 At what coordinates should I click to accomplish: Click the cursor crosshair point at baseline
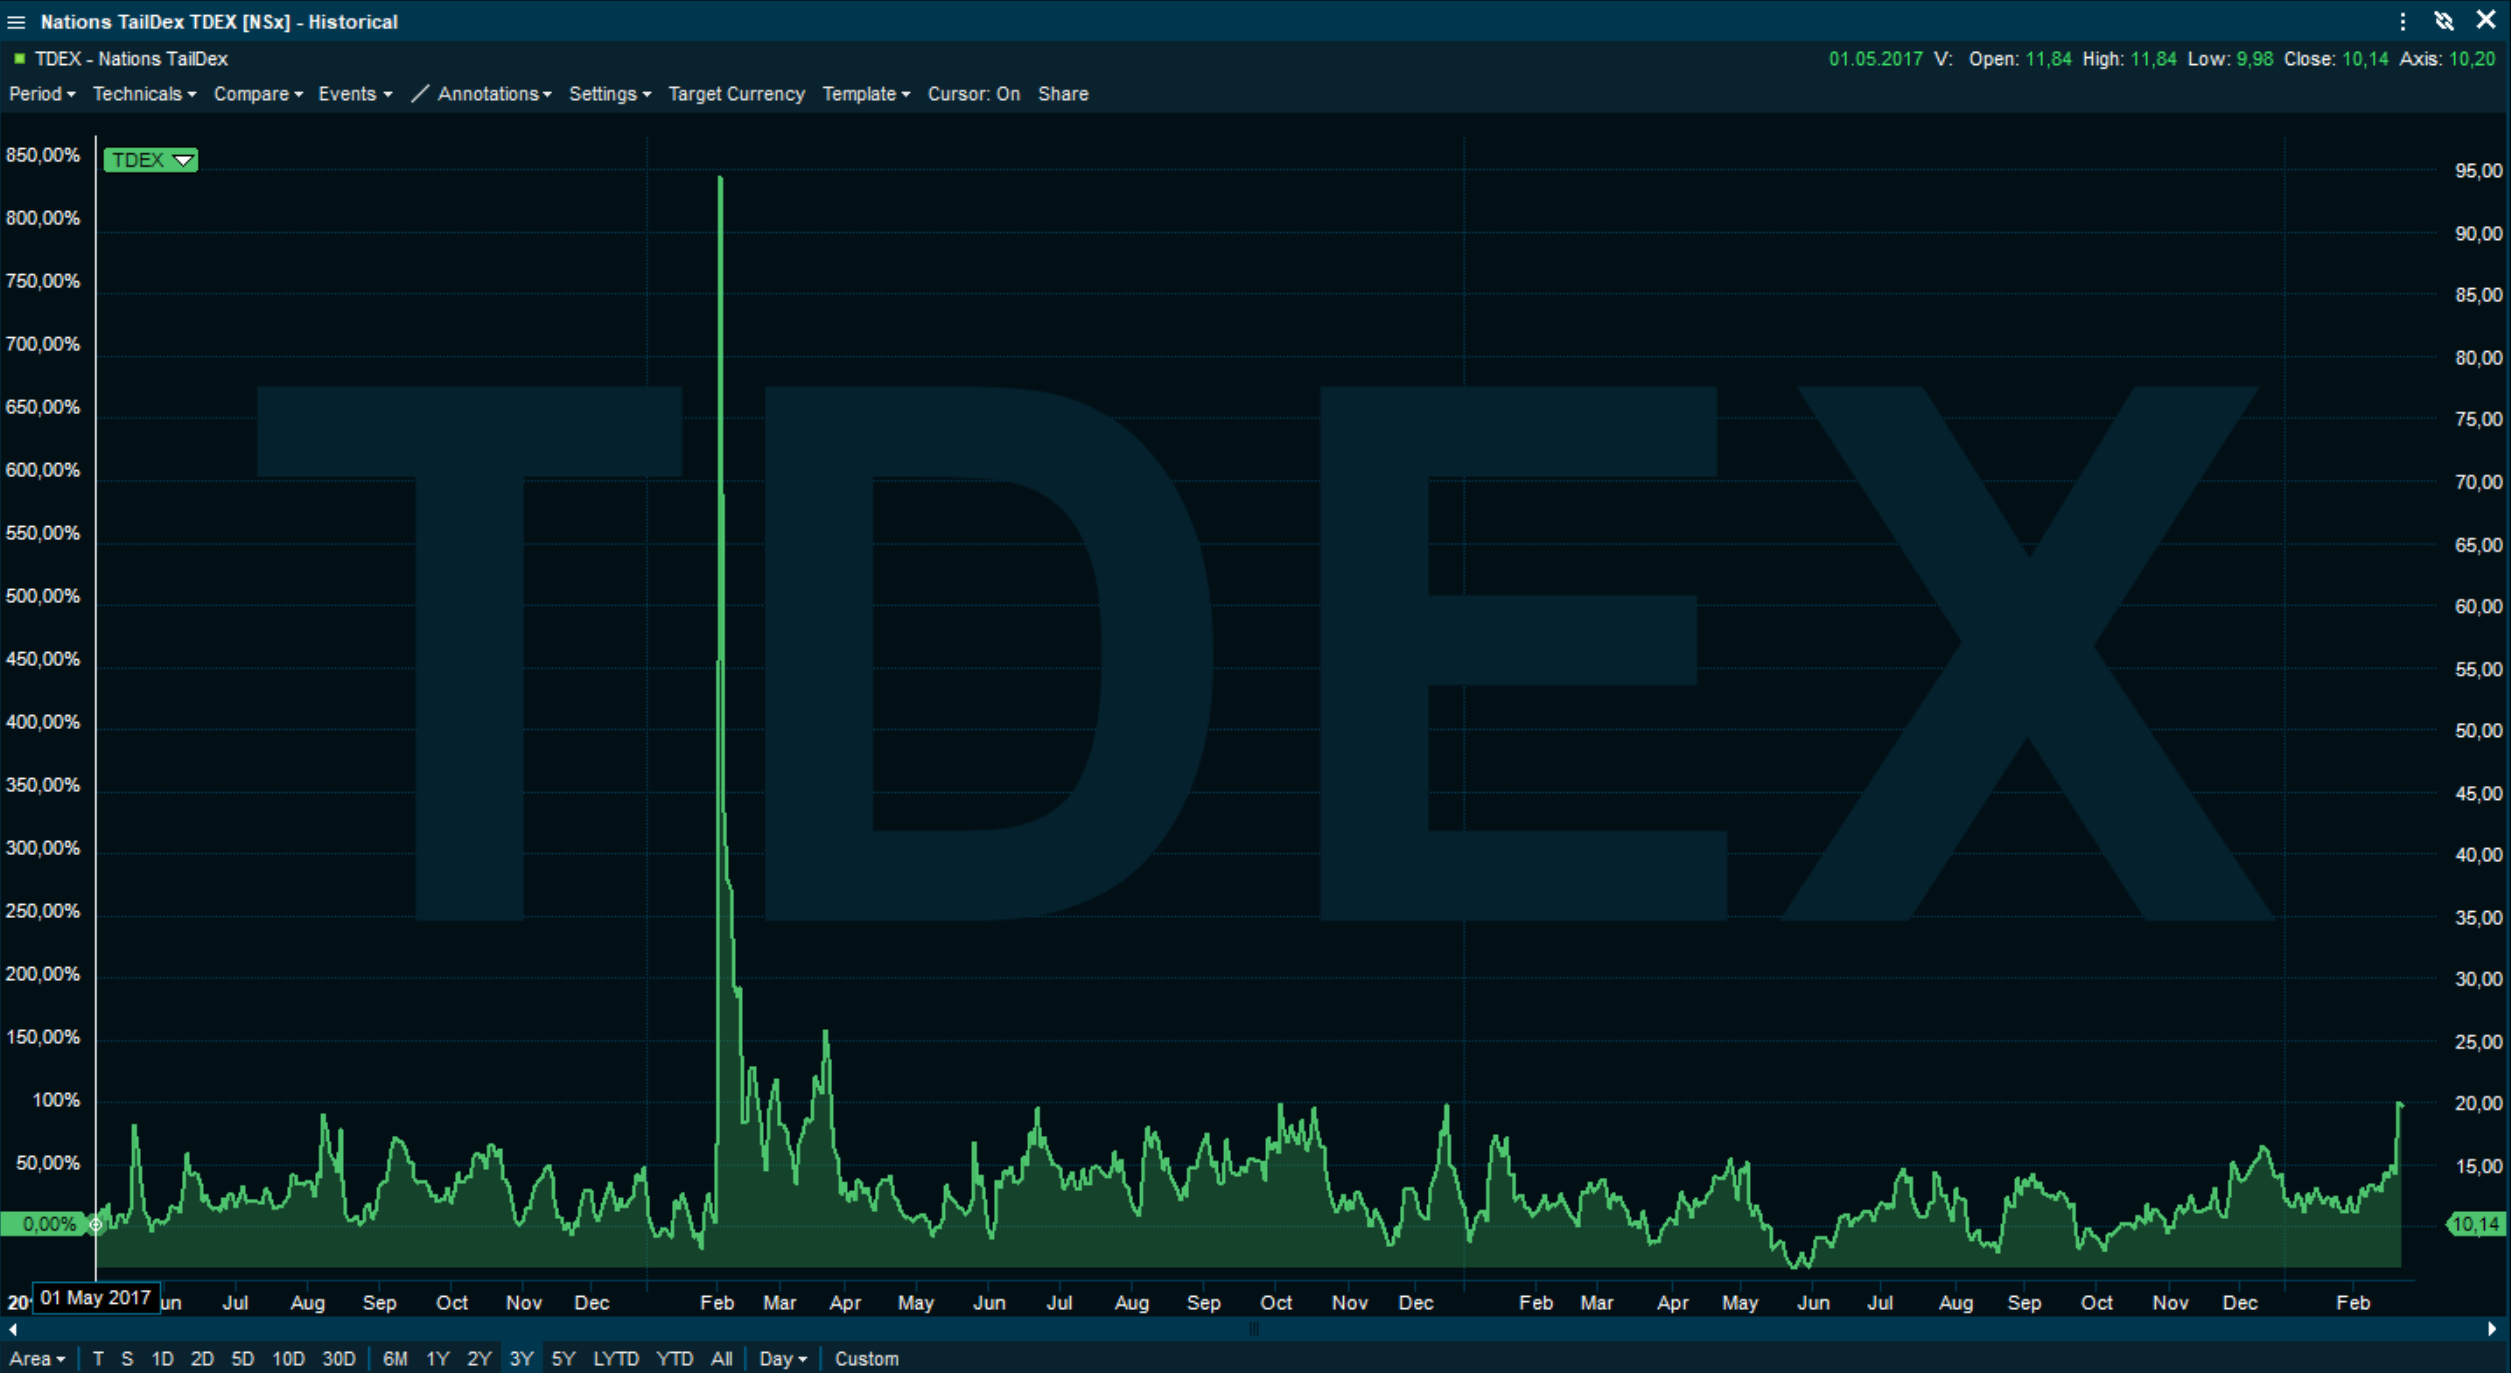pos(96,1224)
